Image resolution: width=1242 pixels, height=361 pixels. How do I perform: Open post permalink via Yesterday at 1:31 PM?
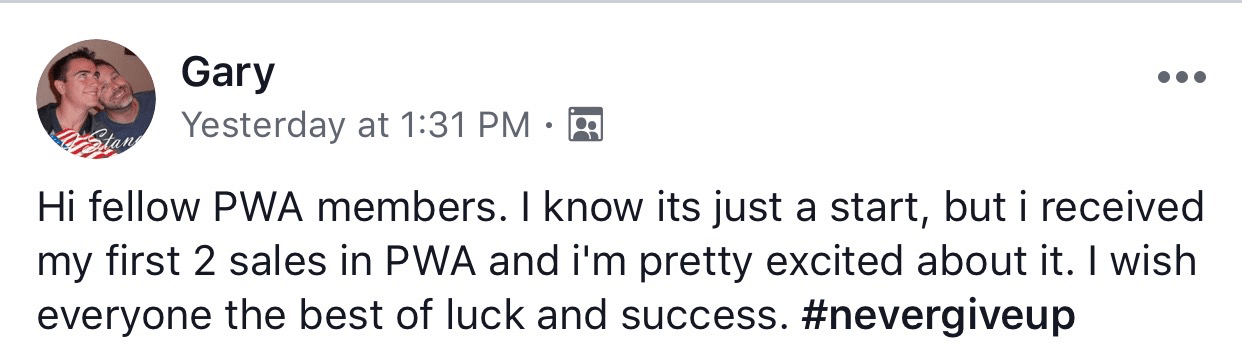click(355, 125)
